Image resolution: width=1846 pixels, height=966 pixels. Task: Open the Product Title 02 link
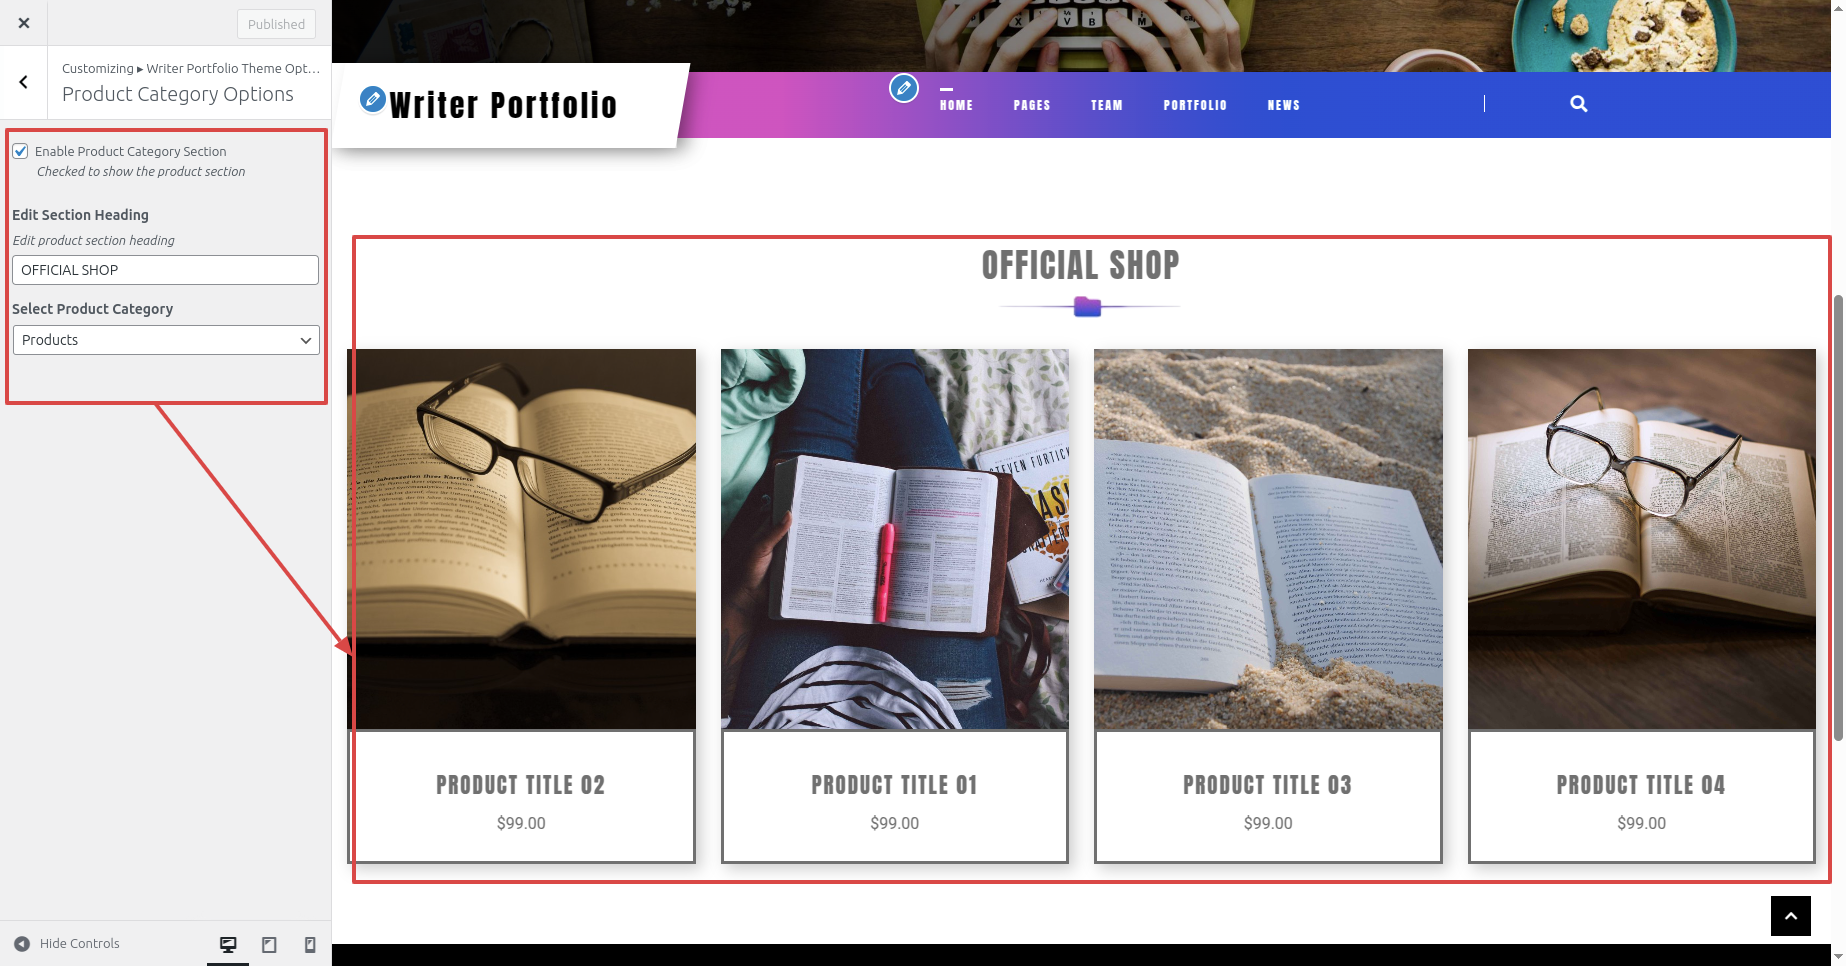click(521, 785)
